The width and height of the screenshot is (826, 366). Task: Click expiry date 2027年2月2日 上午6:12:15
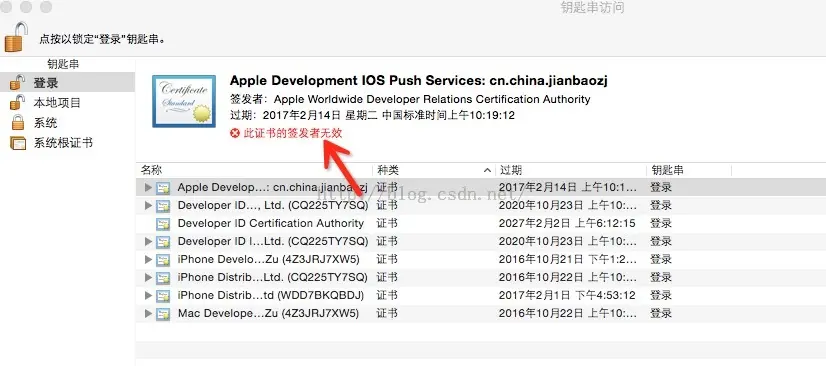(567, 223)
